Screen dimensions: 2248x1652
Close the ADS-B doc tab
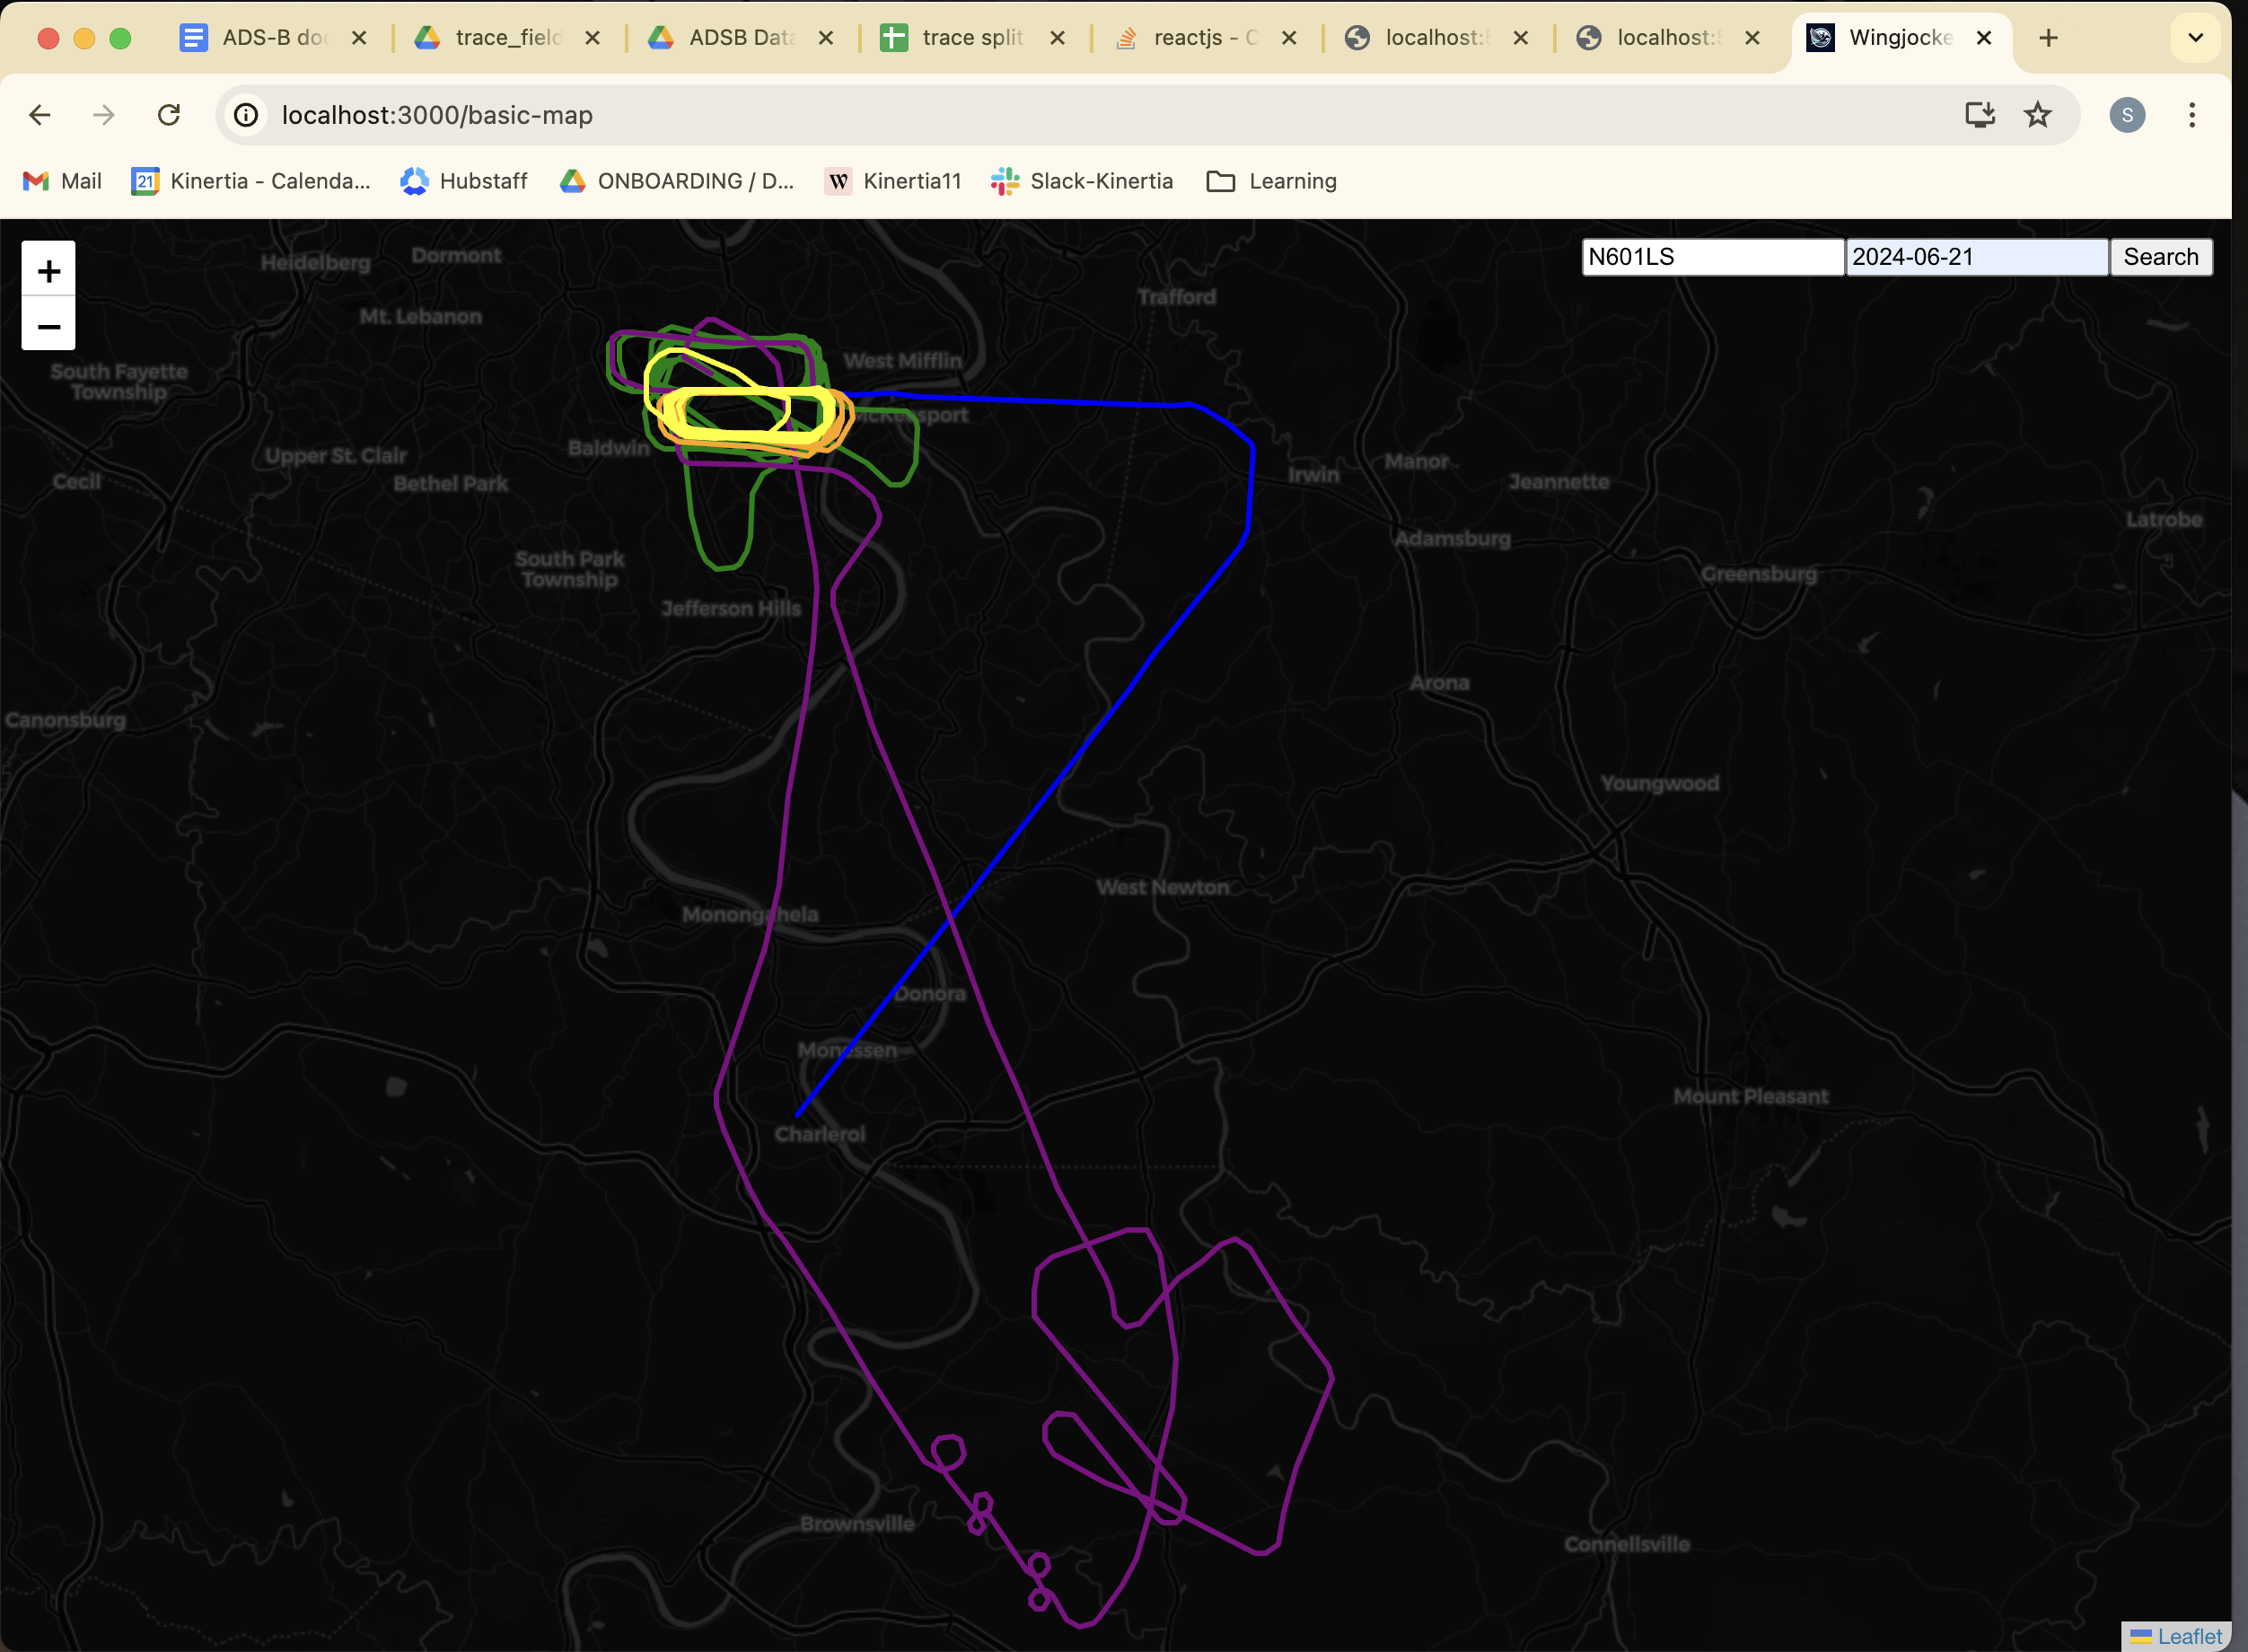[x=359, y=38]
